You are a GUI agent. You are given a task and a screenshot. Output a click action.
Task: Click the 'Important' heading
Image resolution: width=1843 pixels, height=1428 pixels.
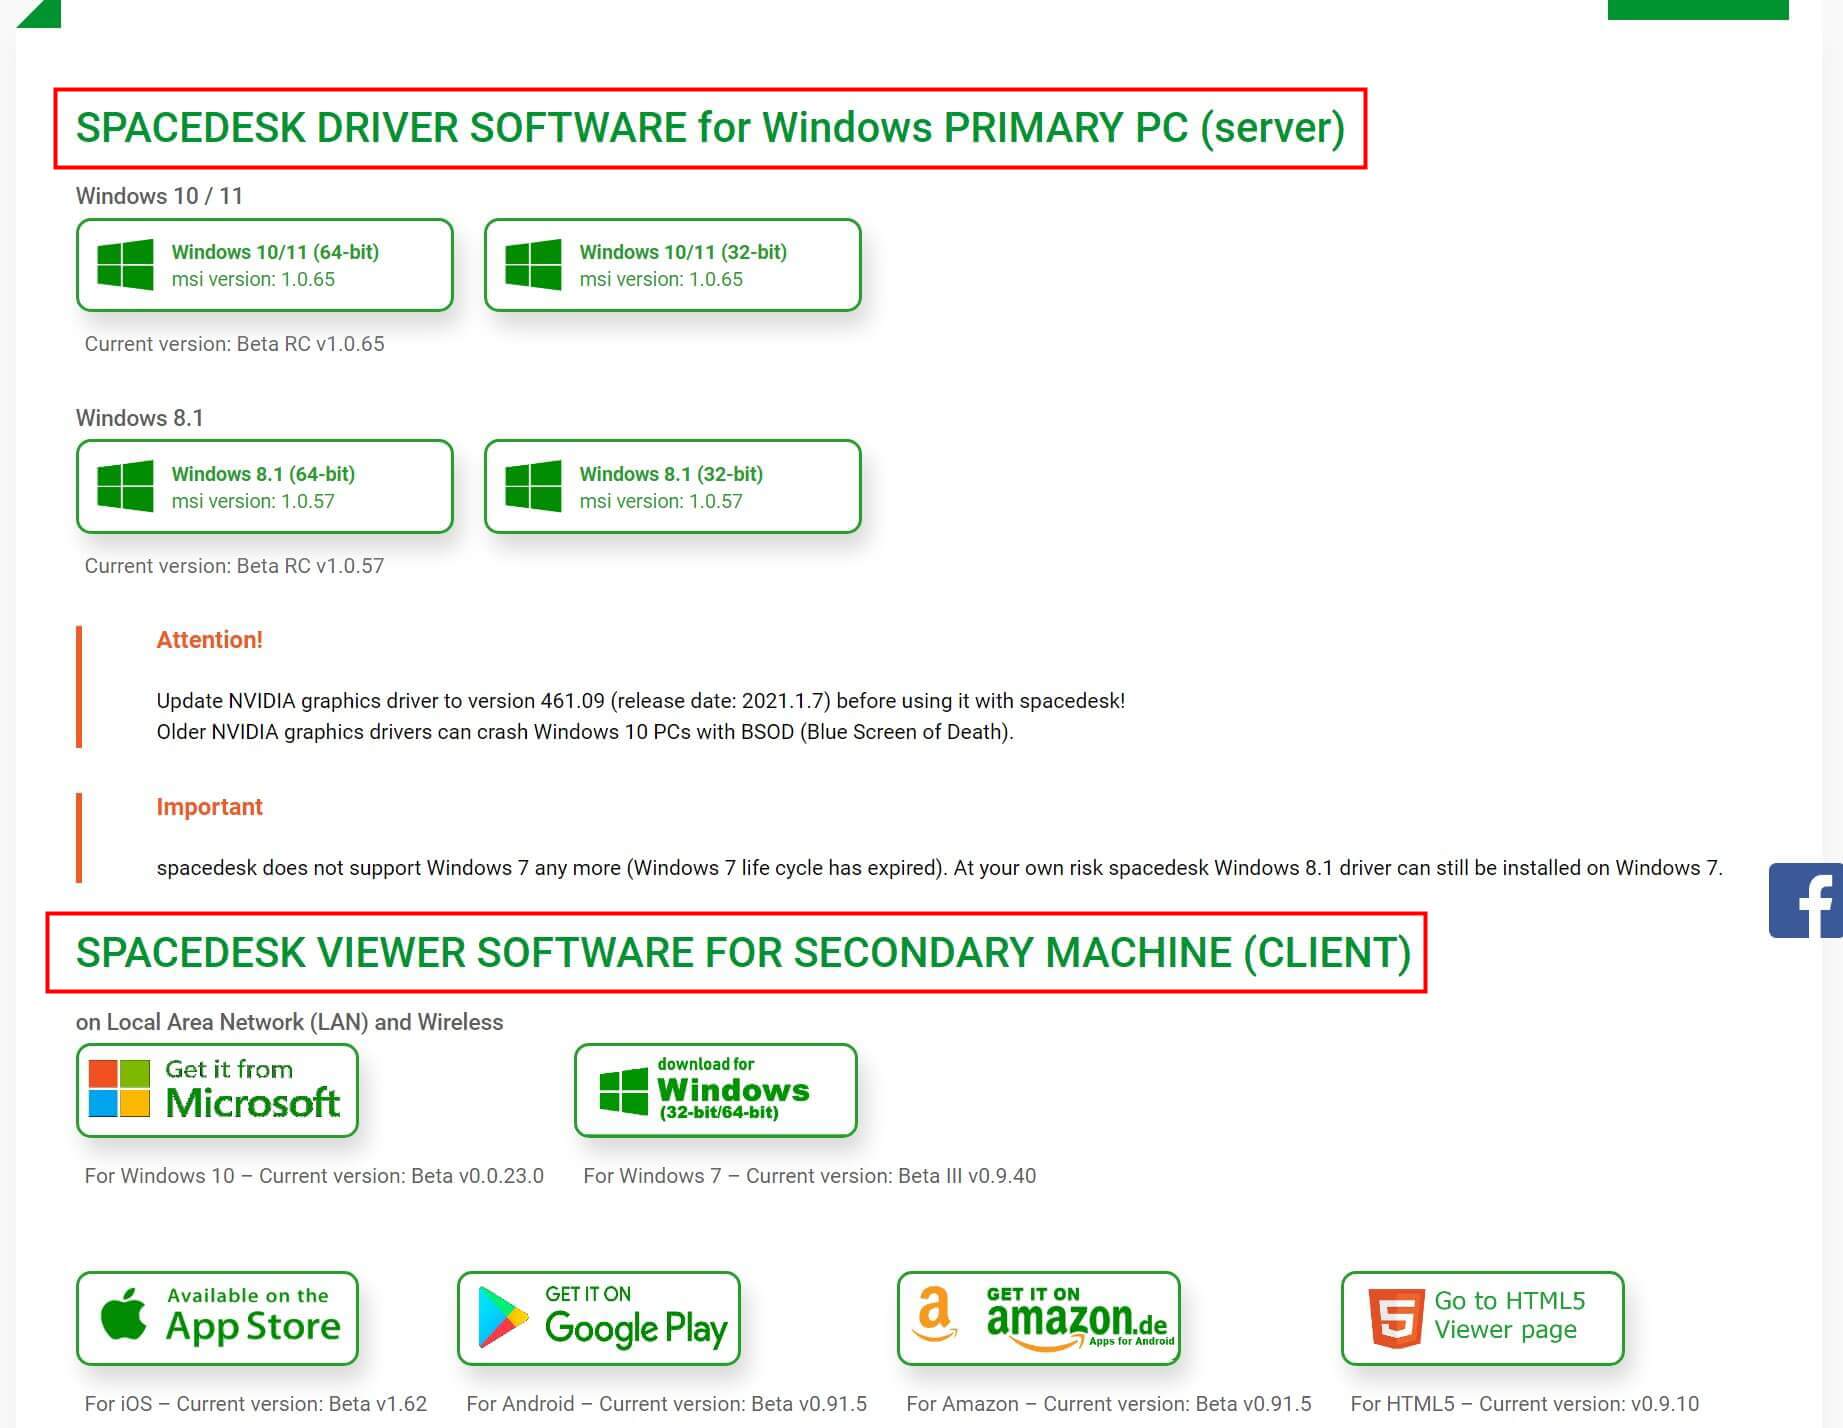(210, 807)
